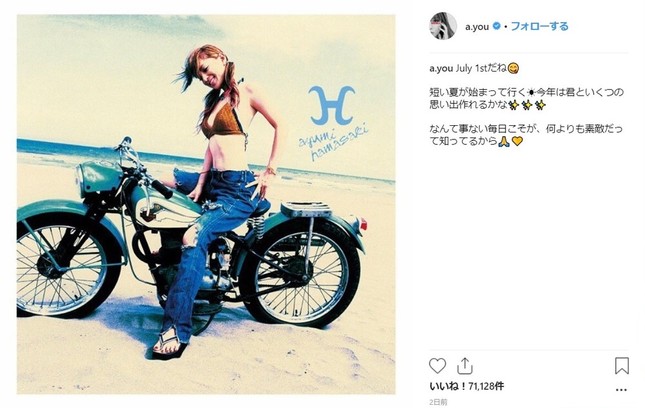Share the post via the share icon
The width and height of the screenshot is (645, 408).
point(464,366)
